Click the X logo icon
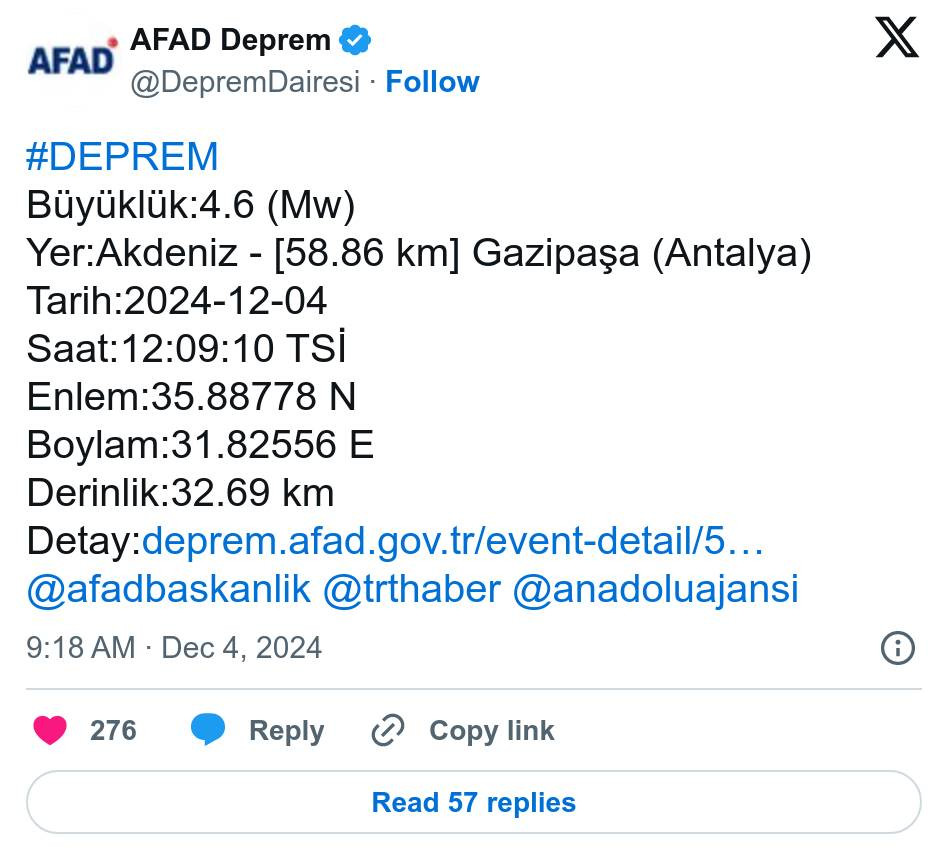 (x=896, y=38)
